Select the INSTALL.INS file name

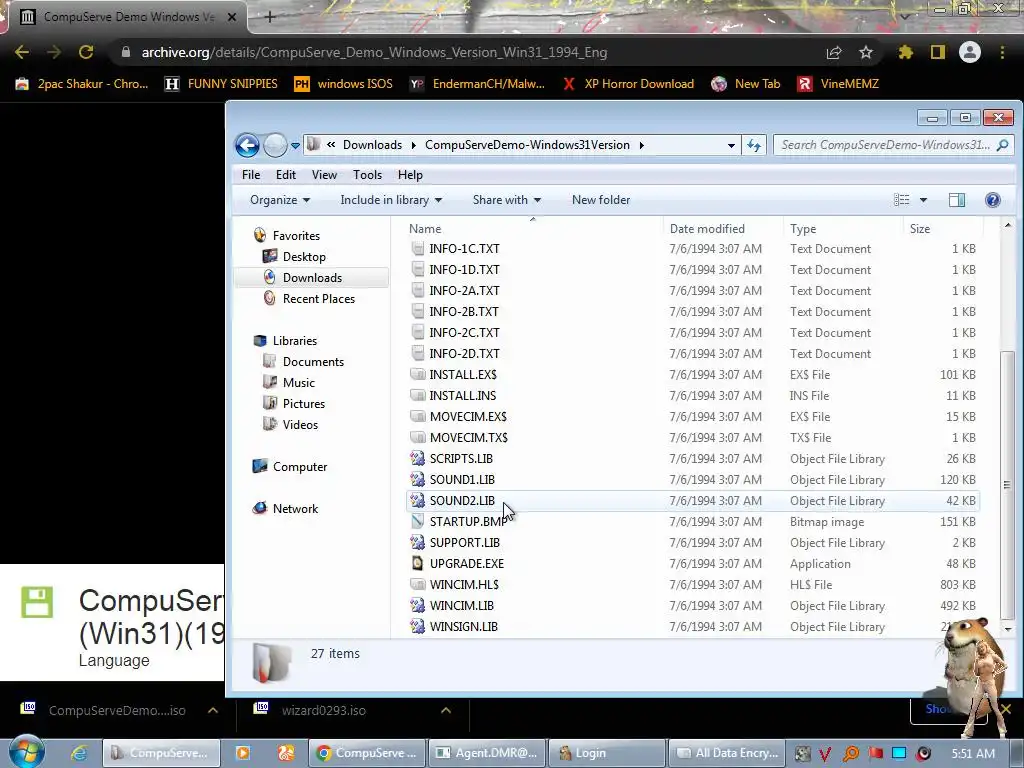click(x=462, y=396)
